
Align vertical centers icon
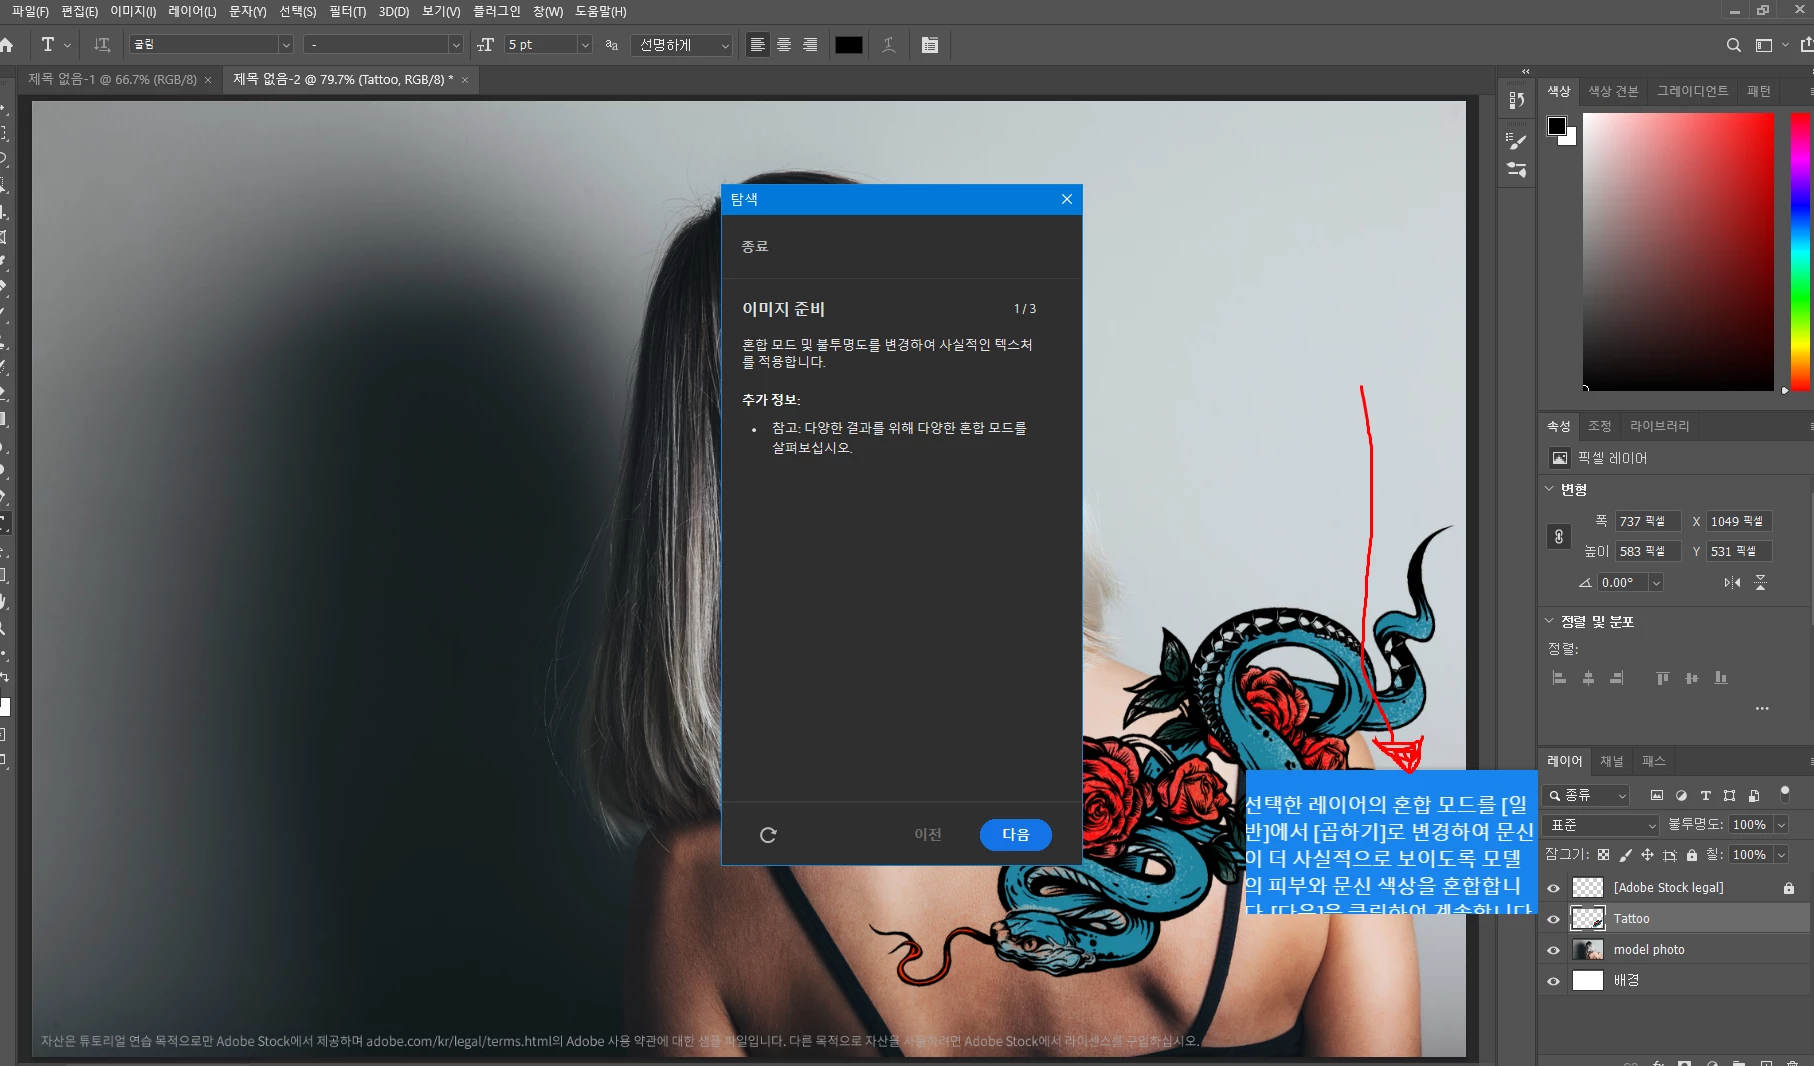coord(1691,678)
